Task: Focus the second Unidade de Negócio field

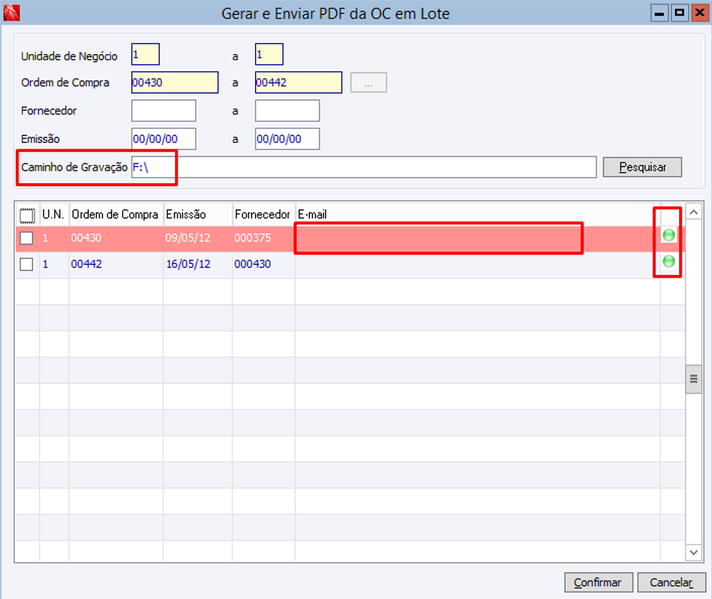Action: tap(269, 54)
